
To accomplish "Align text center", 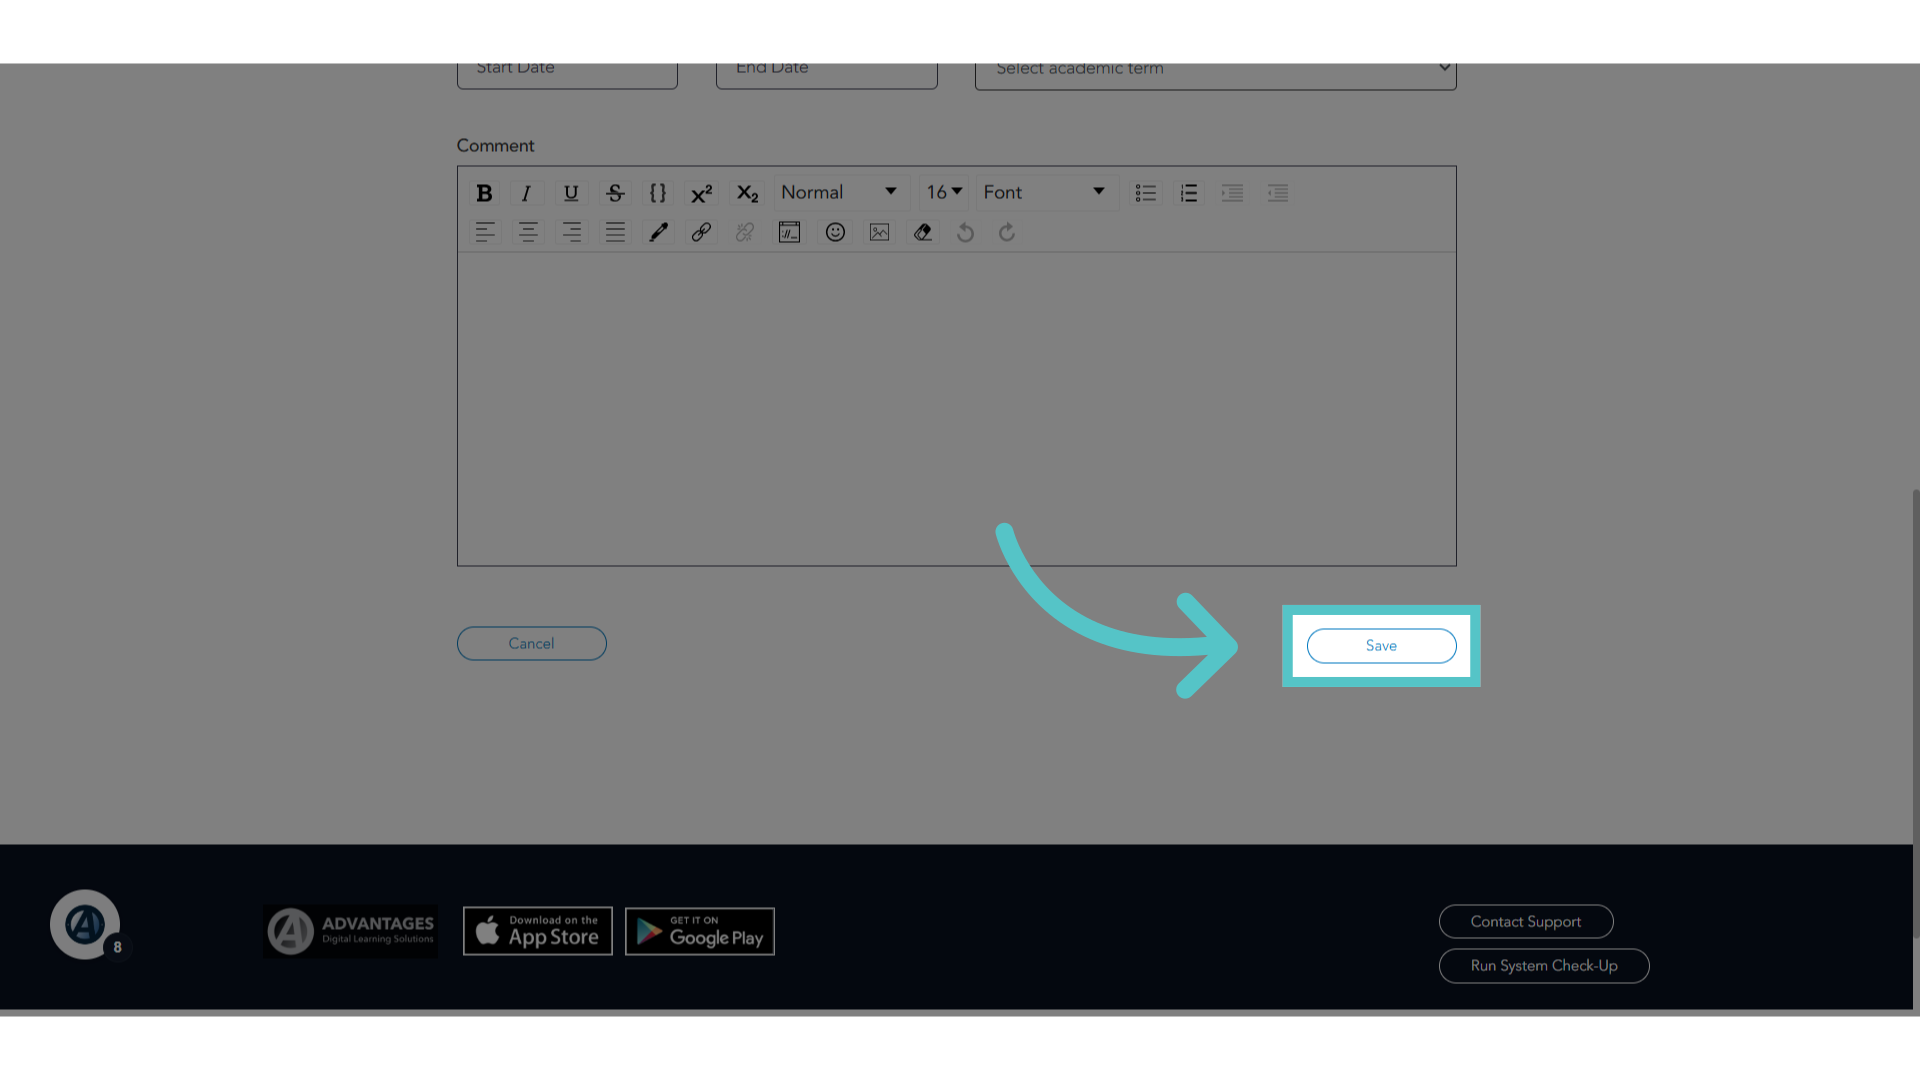I will tap(528, 233).
